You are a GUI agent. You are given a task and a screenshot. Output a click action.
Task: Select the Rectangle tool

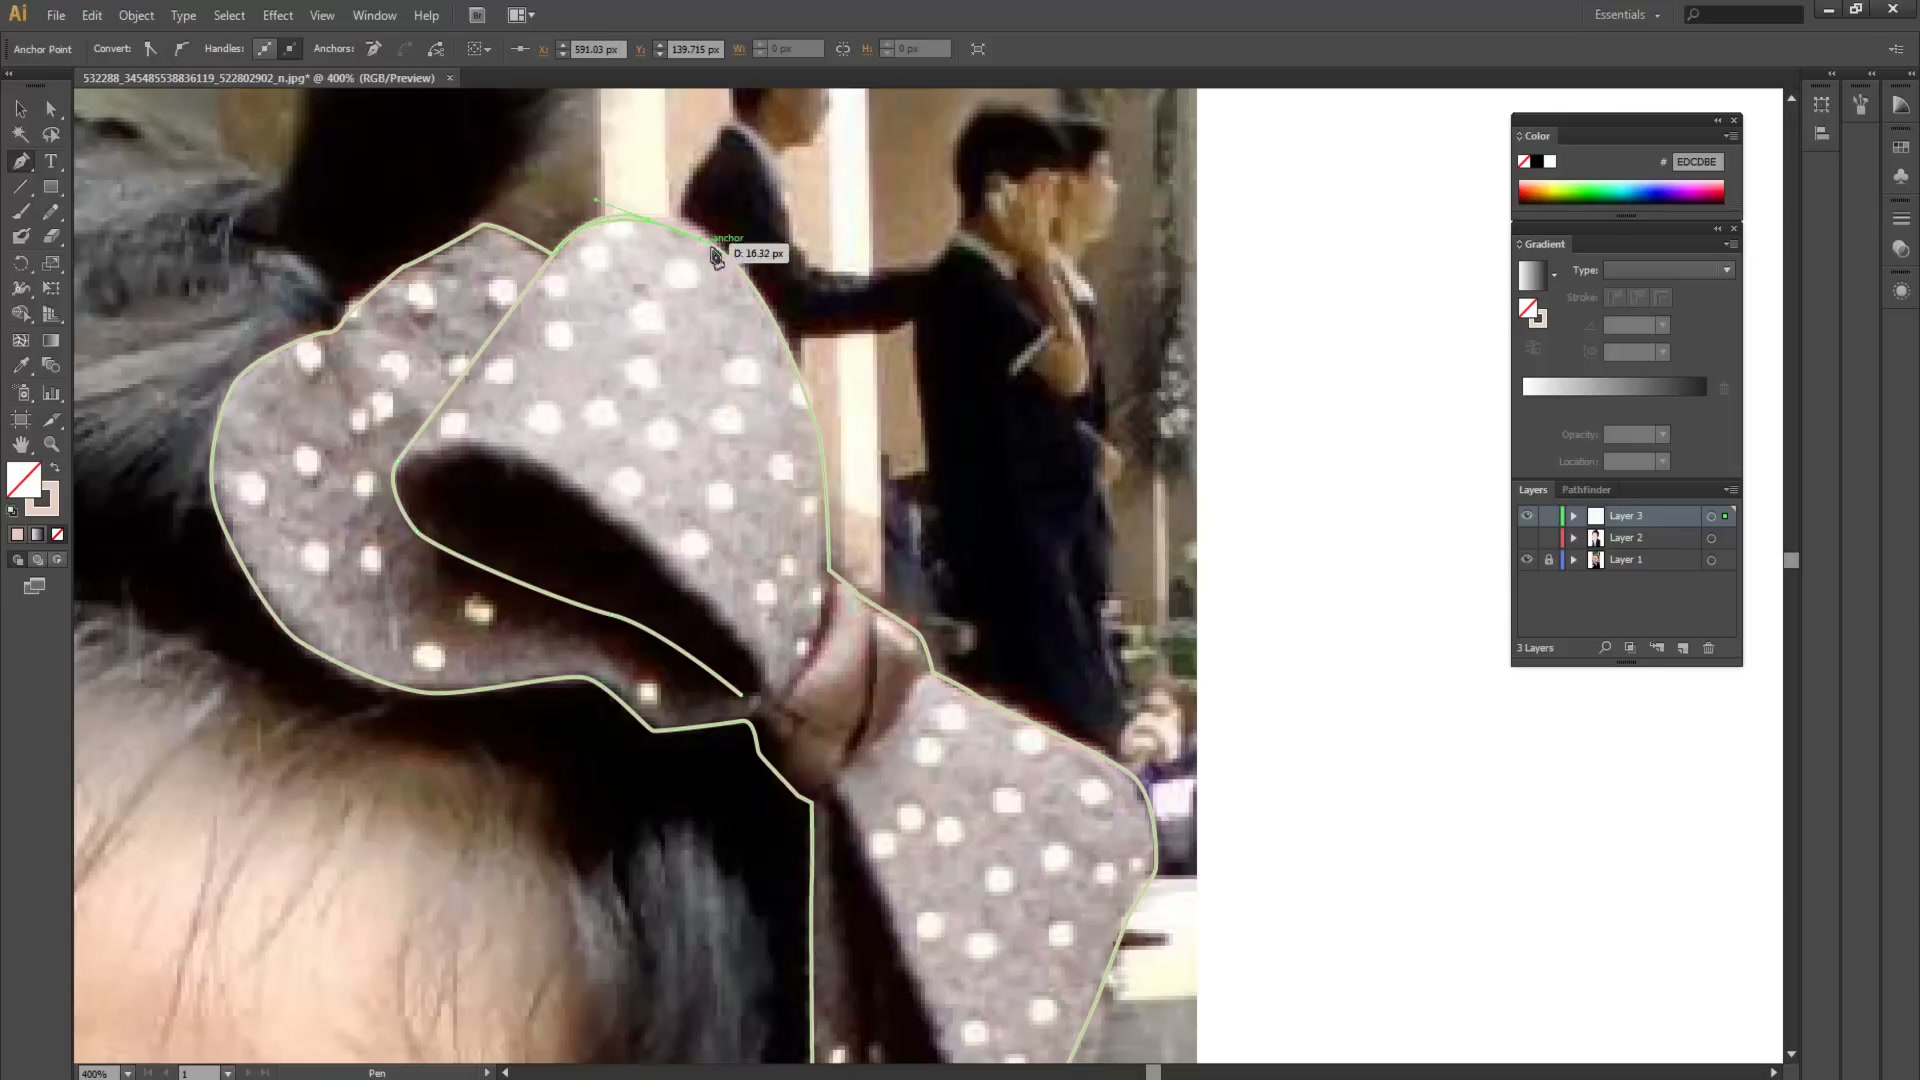[x=51, y=187]
